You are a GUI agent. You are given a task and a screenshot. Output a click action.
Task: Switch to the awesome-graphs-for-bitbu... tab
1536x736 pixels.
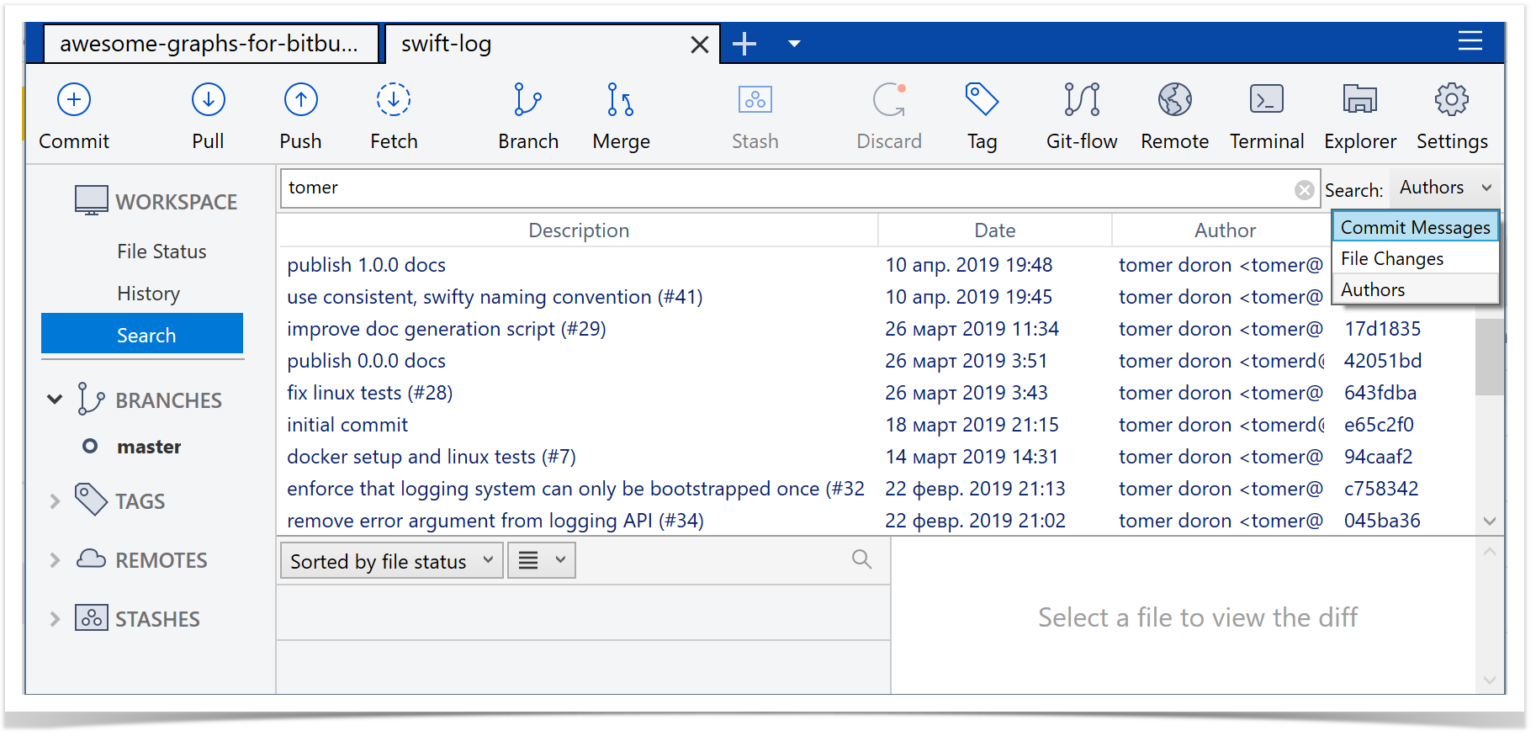coord(210,43)
